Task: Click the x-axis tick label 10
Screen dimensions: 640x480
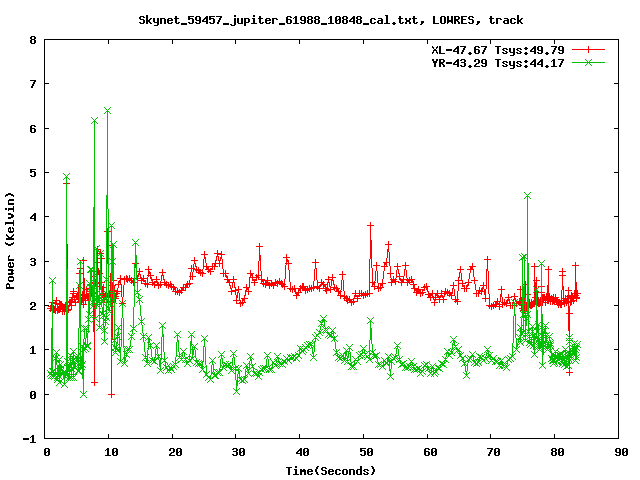Action: pyautogui.click(x=111, y=452)
